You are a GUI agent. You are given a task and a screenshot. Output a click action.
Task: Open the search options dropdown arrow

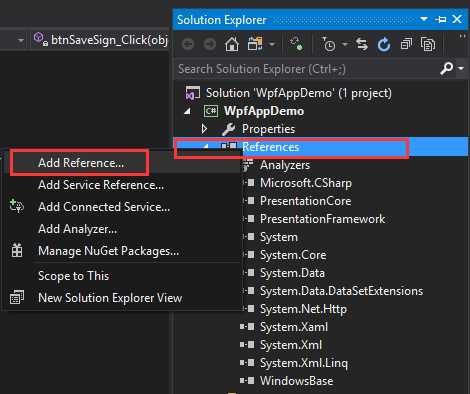[x=461, y=68]
